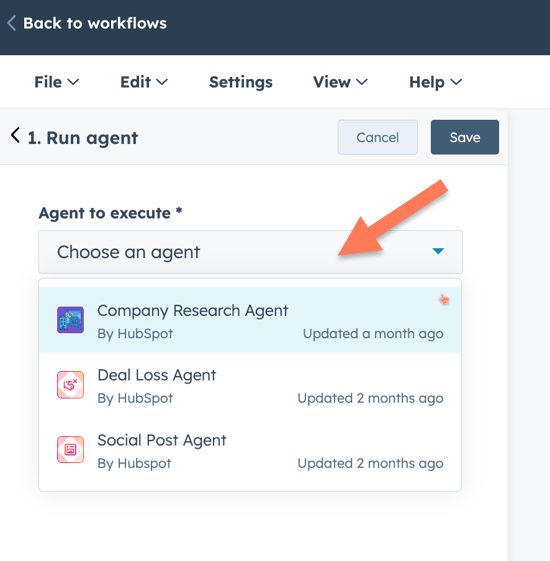Click back arrow beside 1. Run agent
This screenshot has width=550, height=561.
[x=15, y=136]
